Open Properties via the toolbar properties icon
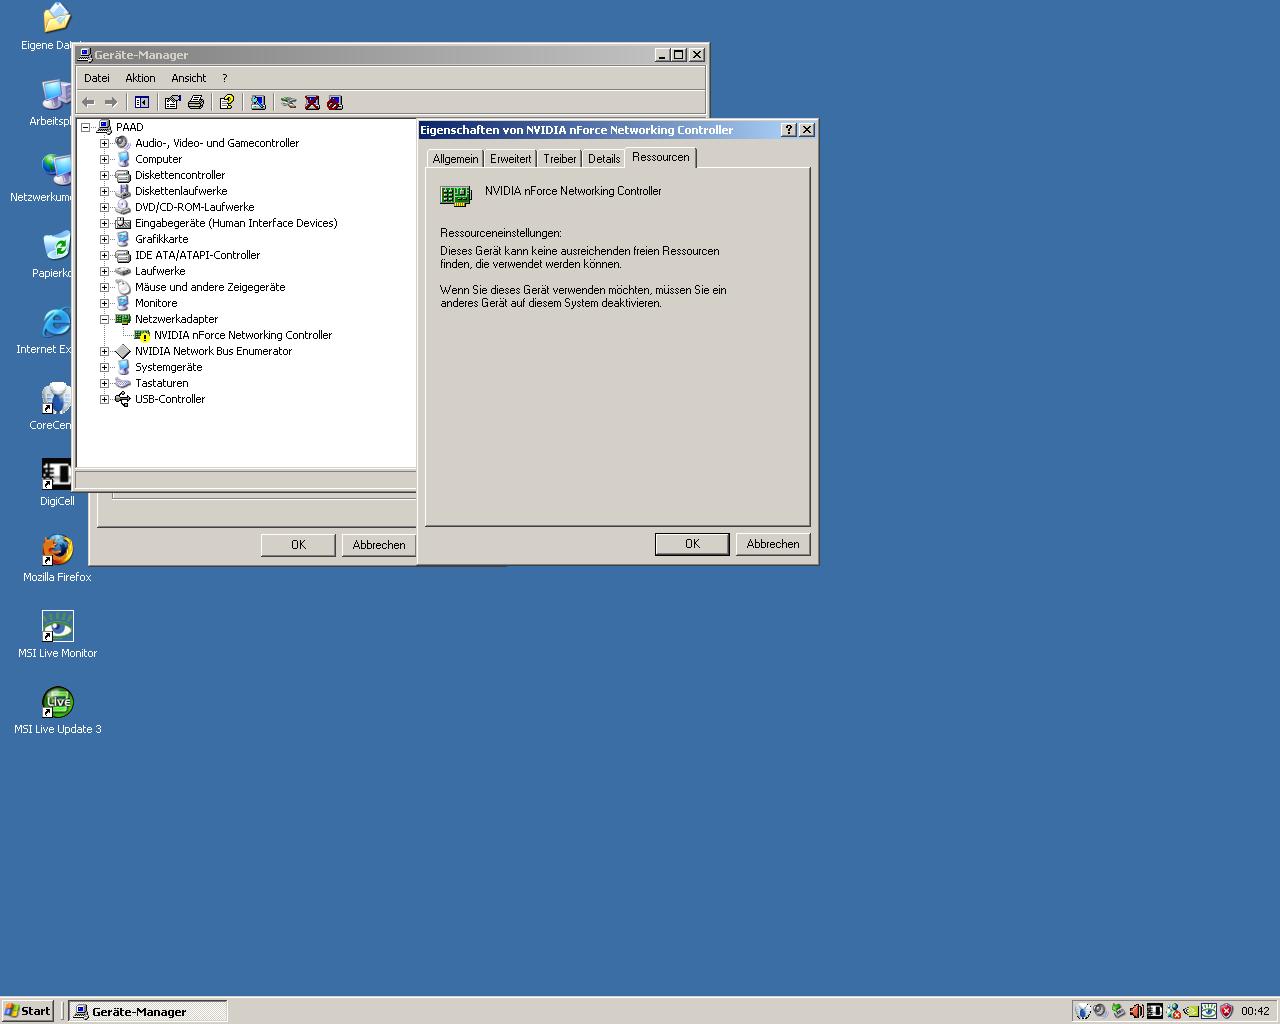1280x1024 pixels. (172, 102)
